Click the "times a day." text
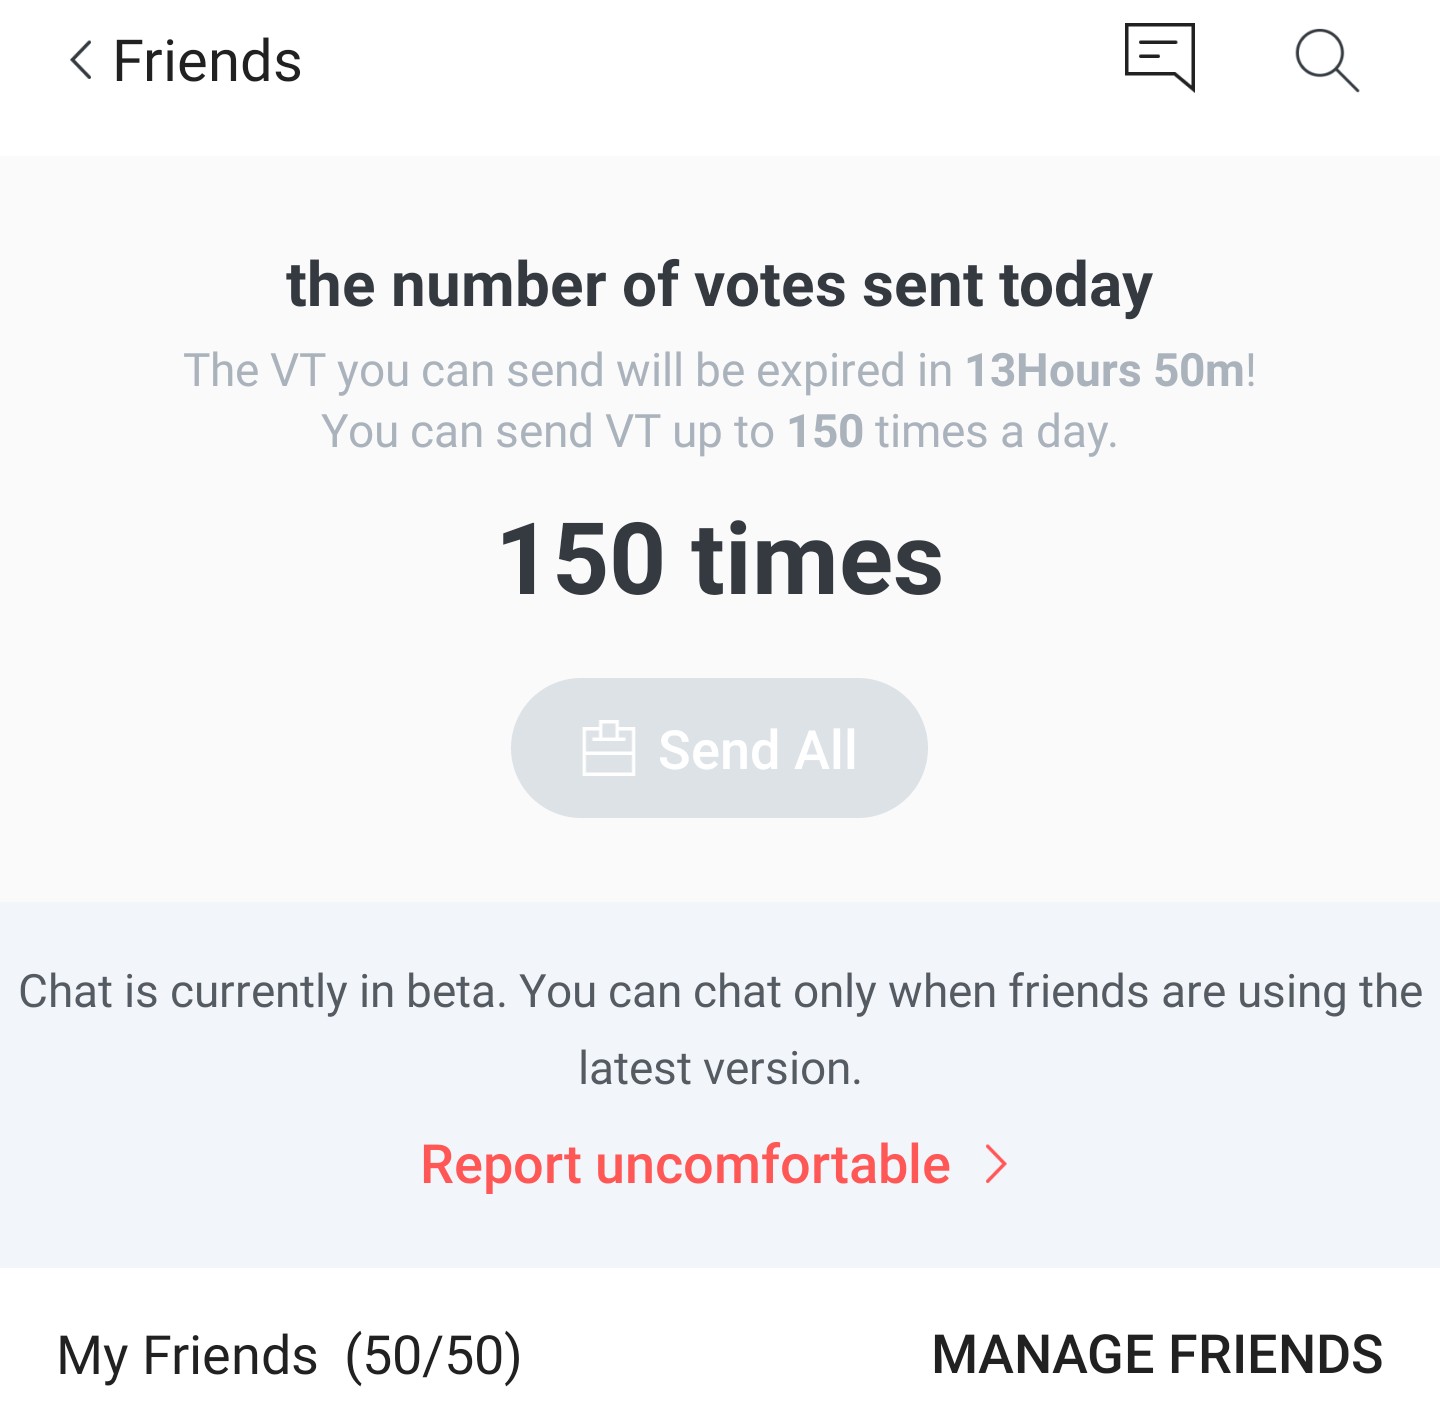This screenshot has height=1406, width=1440. (x=995, y=432)
